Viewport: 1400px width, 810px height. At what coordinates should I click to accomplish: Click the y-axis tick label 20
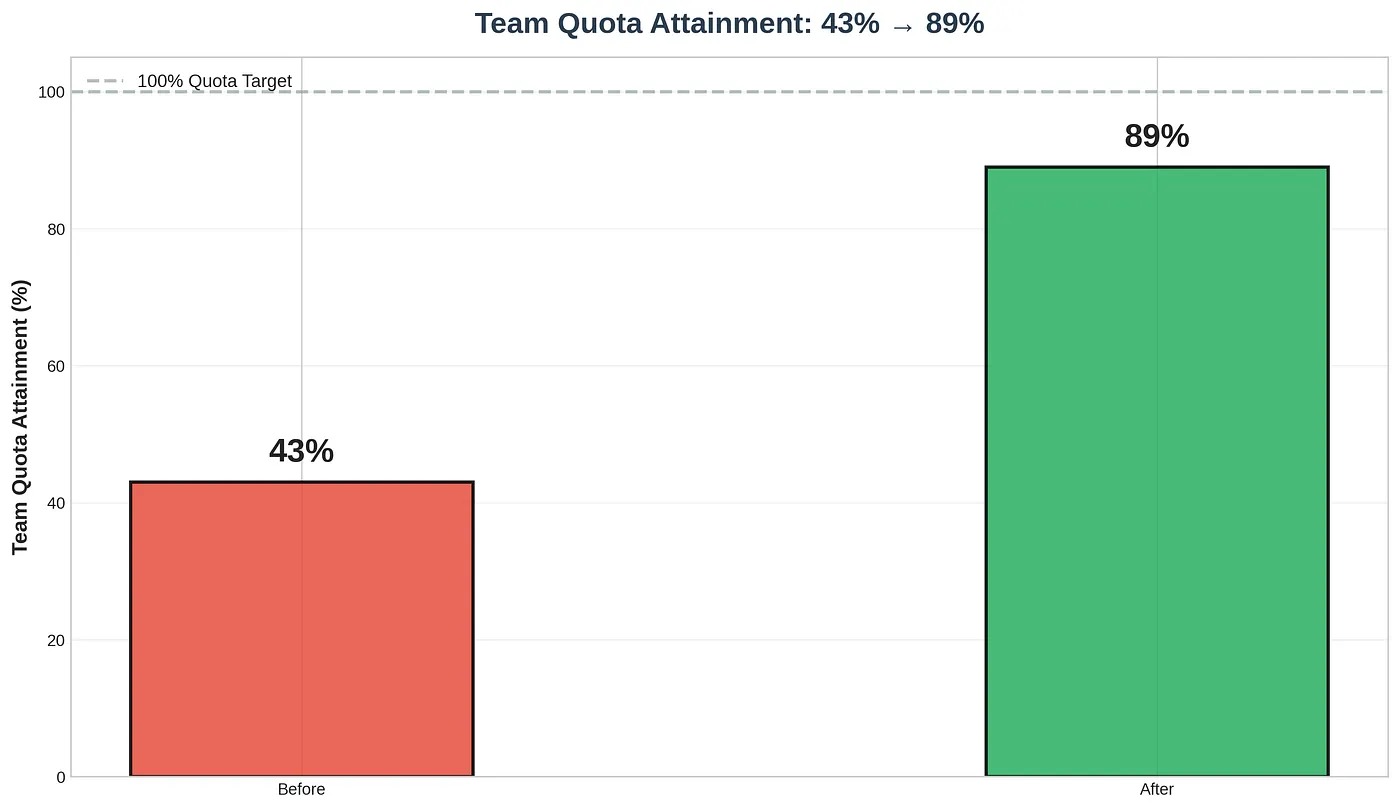[56, 640]
